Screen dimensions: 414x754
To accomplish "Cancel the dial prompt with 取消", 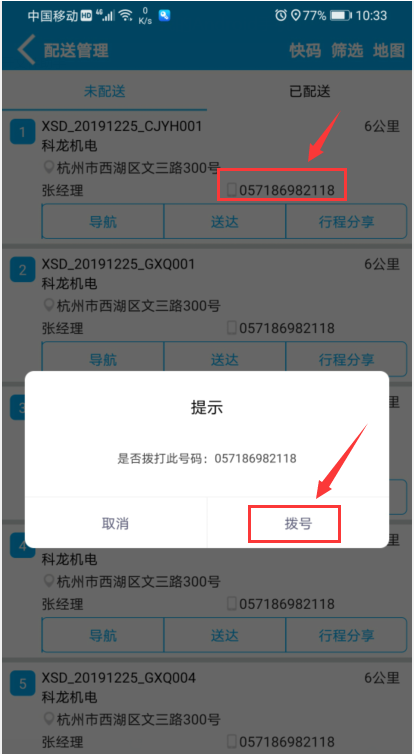I will click(115, 524).
